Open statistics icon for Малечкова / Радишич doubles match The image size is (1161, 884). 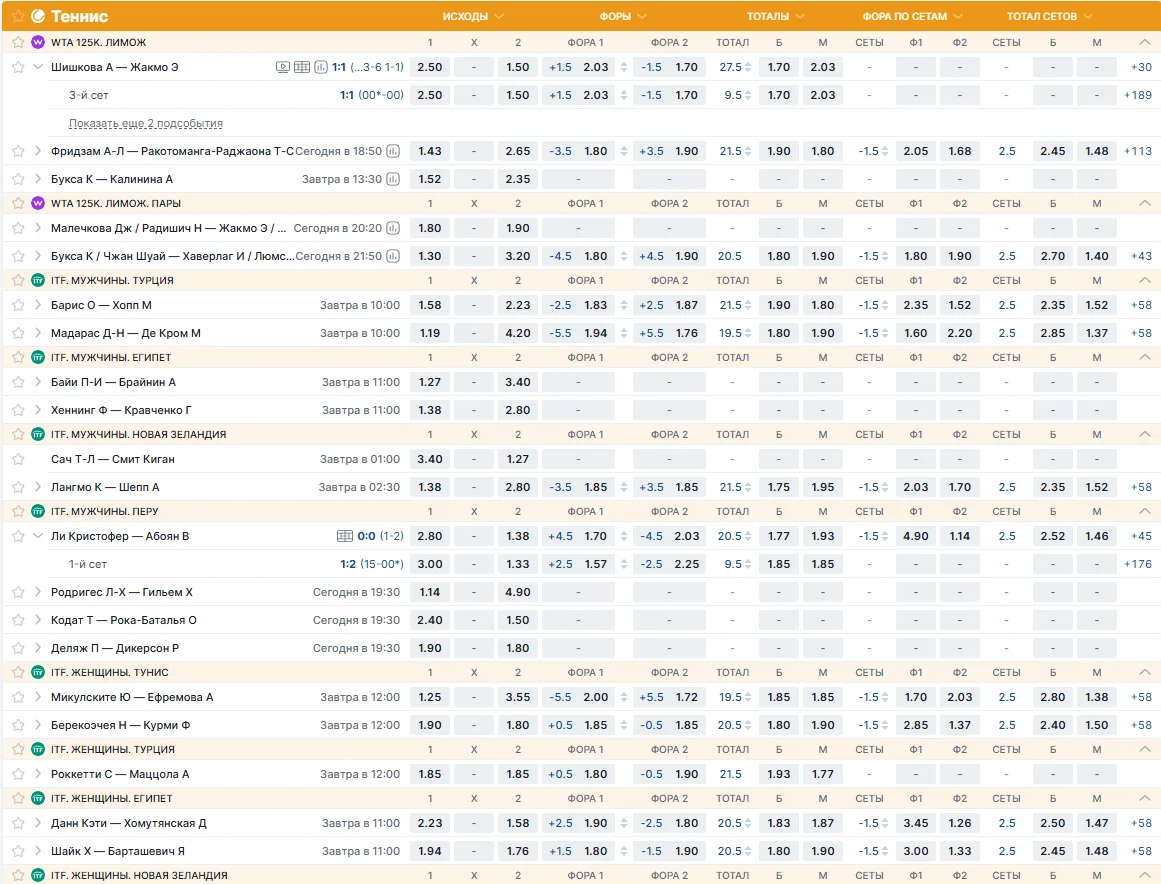coord(393,228)
